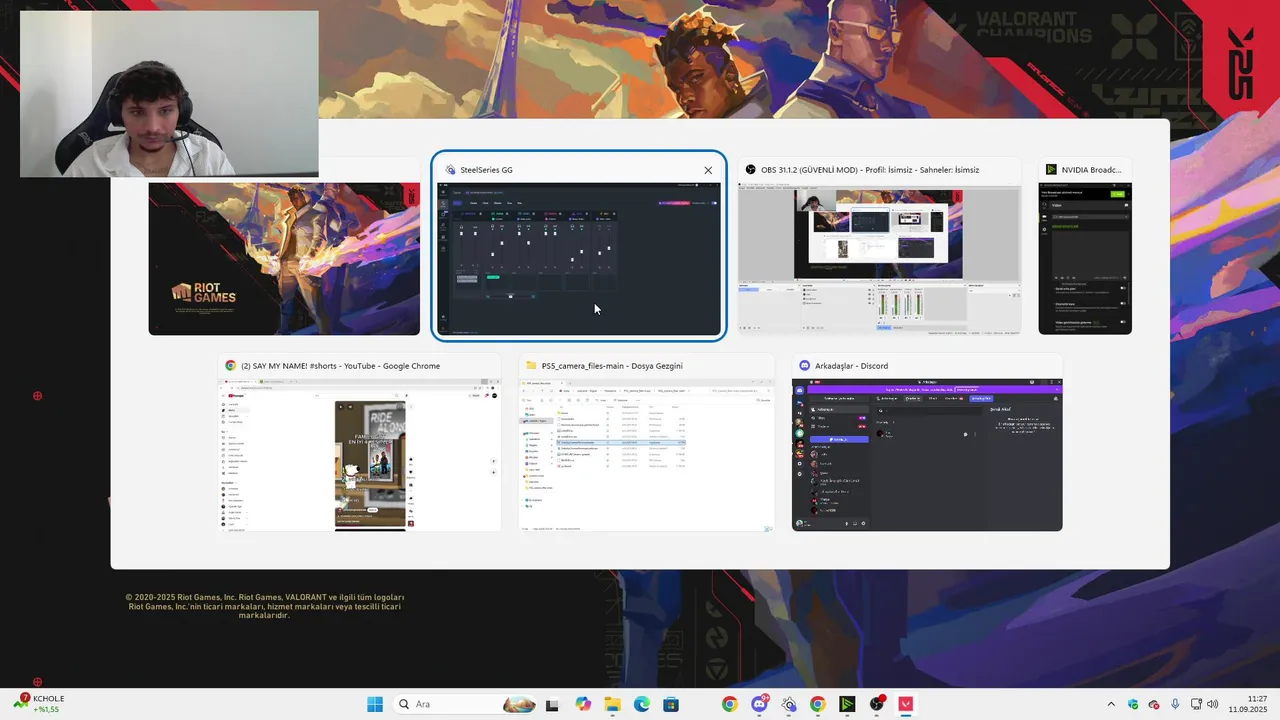Open Task View from the taskbar
Screen dimensions: 1280x720
pyautogui.click(x=552, y=704)
